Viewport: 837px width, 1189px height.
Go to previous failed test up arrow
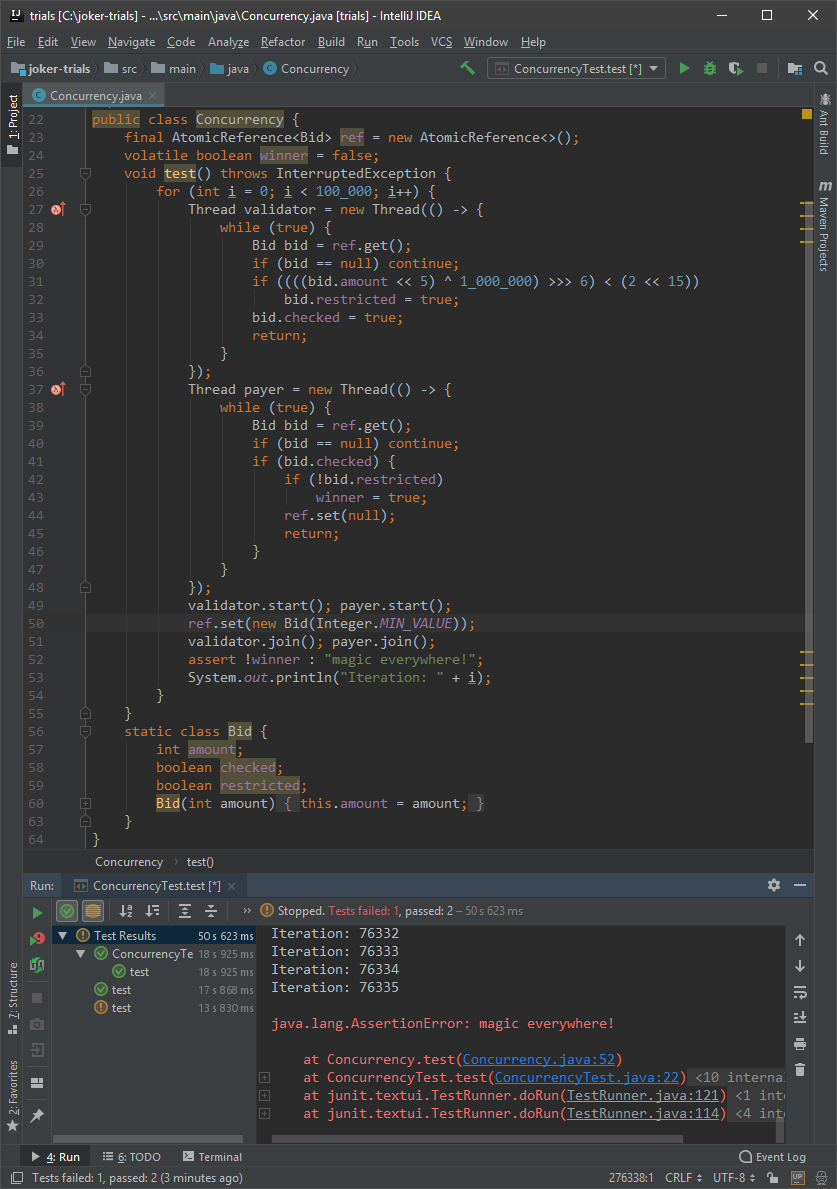800,940
